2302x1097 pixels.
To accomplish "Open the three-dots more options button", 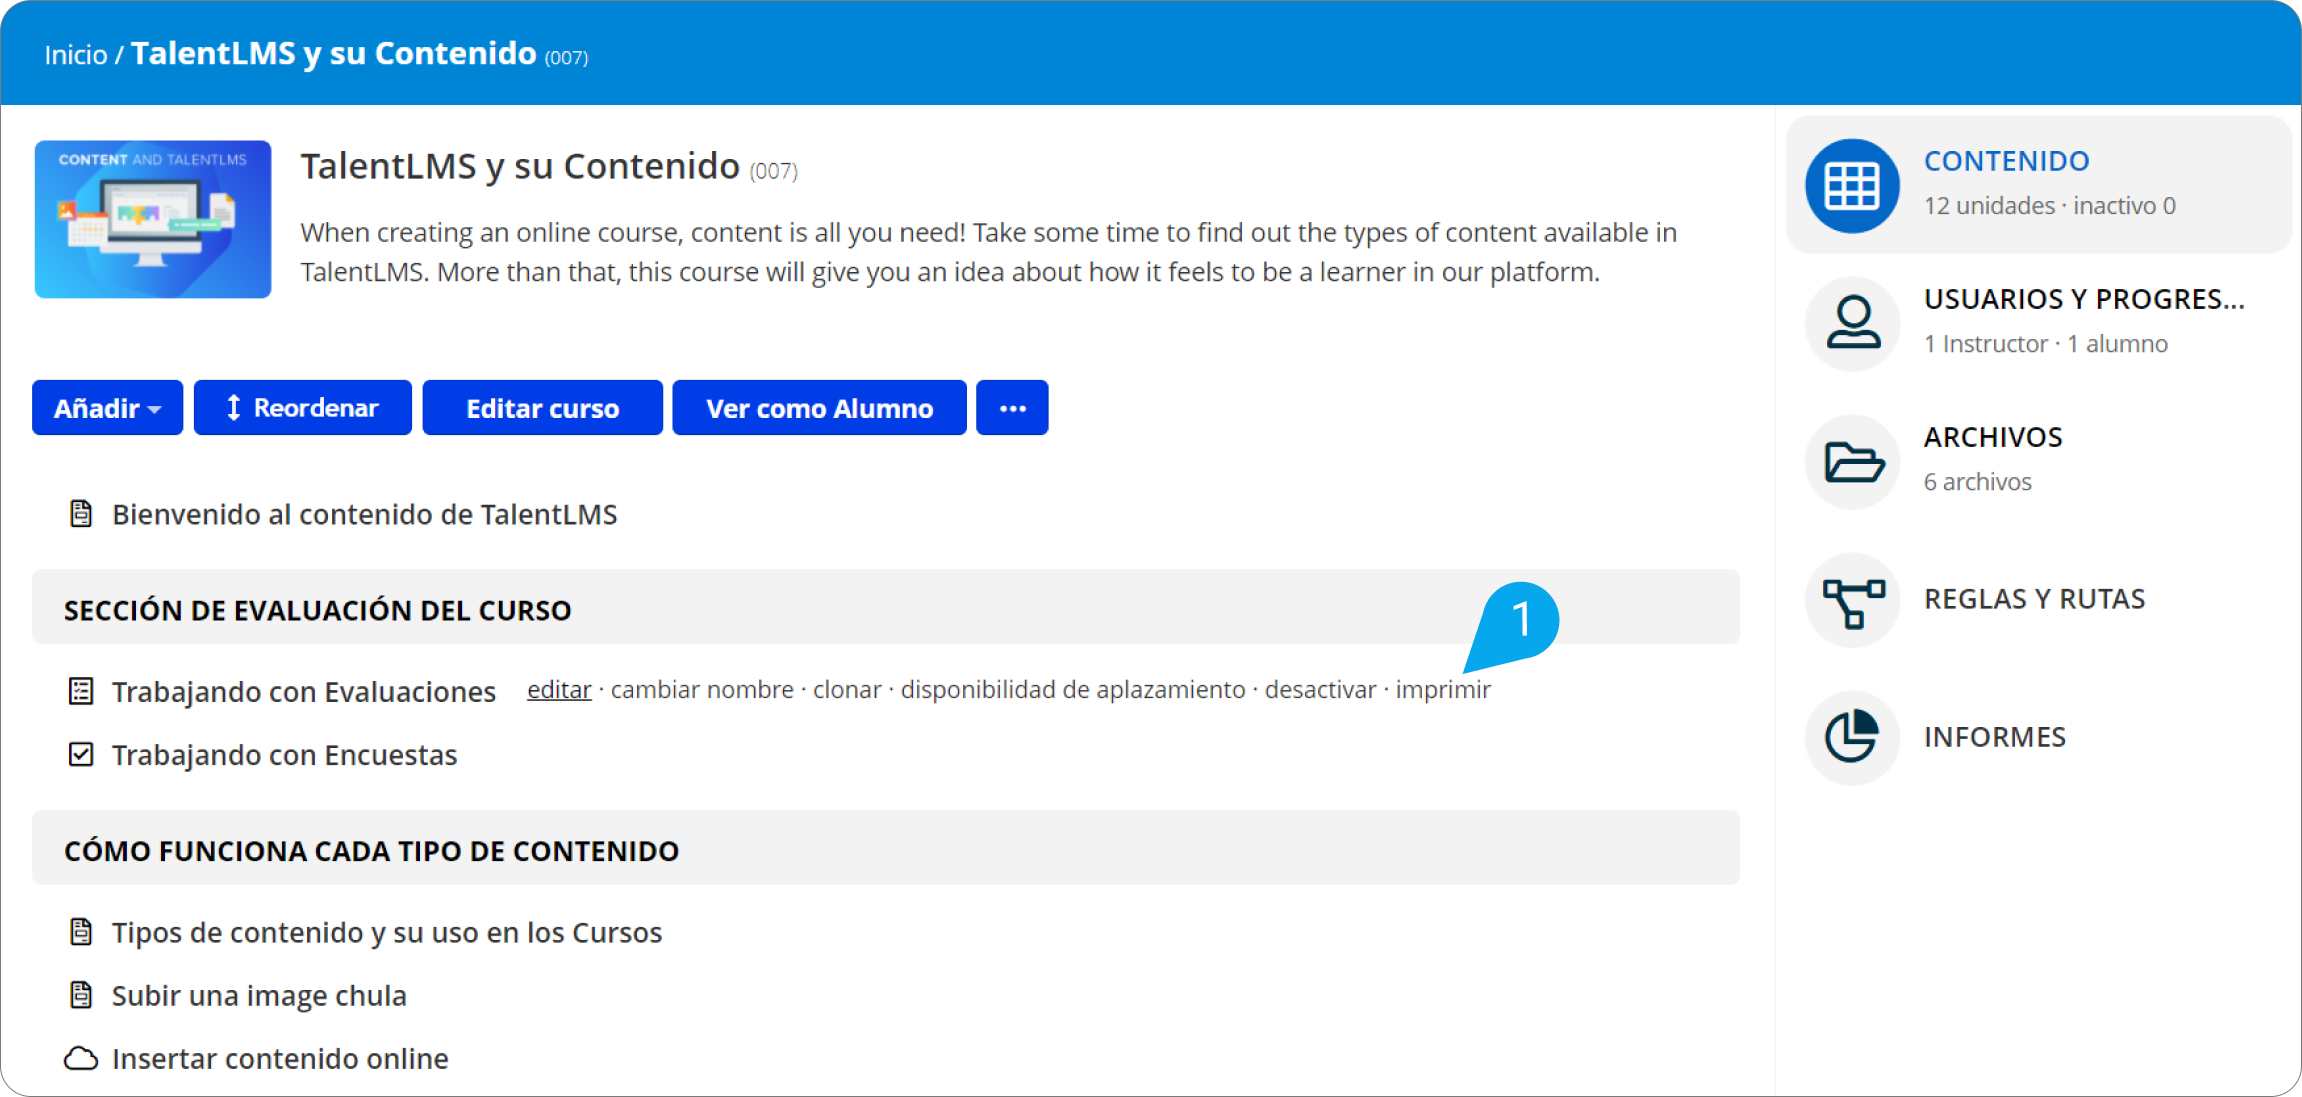I will click(1012, 408).
